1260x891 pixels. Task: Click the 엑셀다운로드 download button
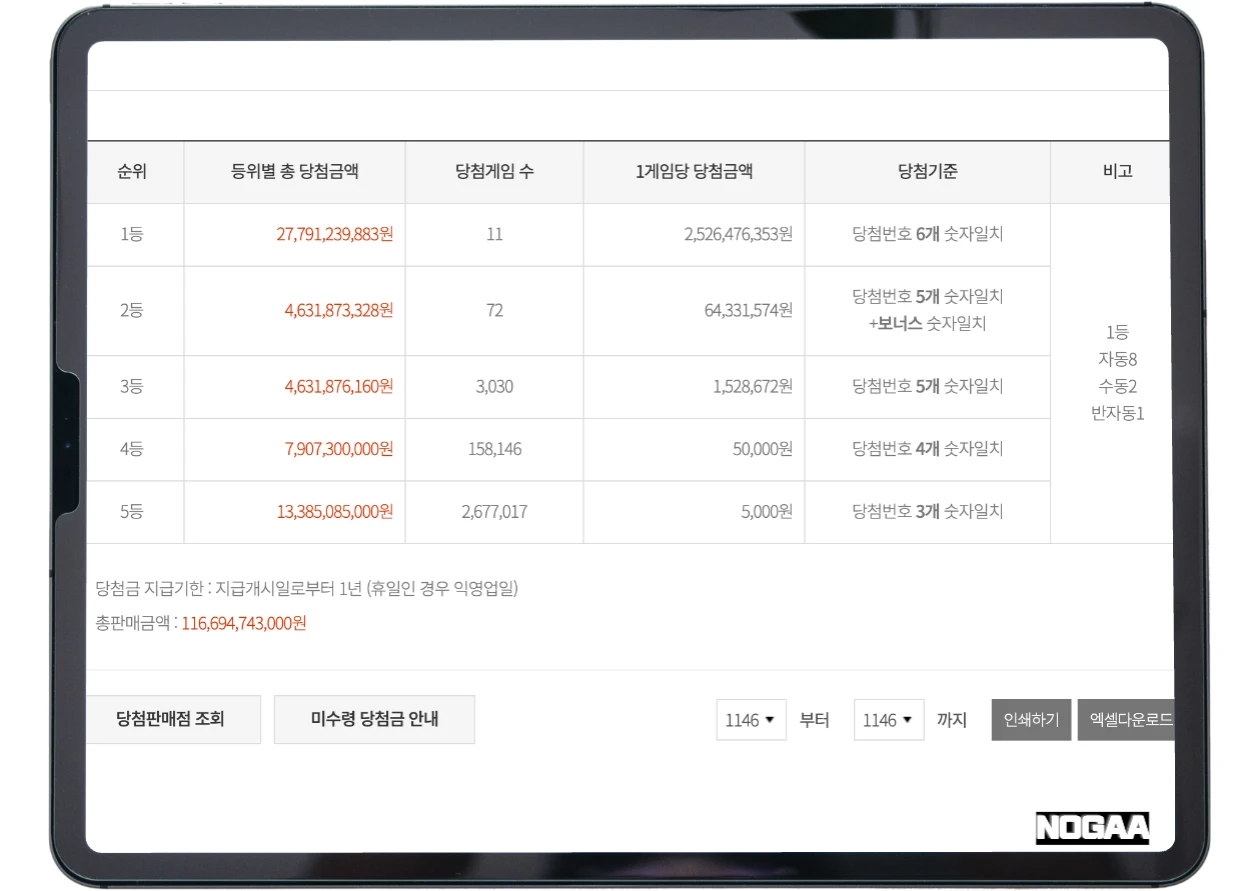(x=1129, y=719)
